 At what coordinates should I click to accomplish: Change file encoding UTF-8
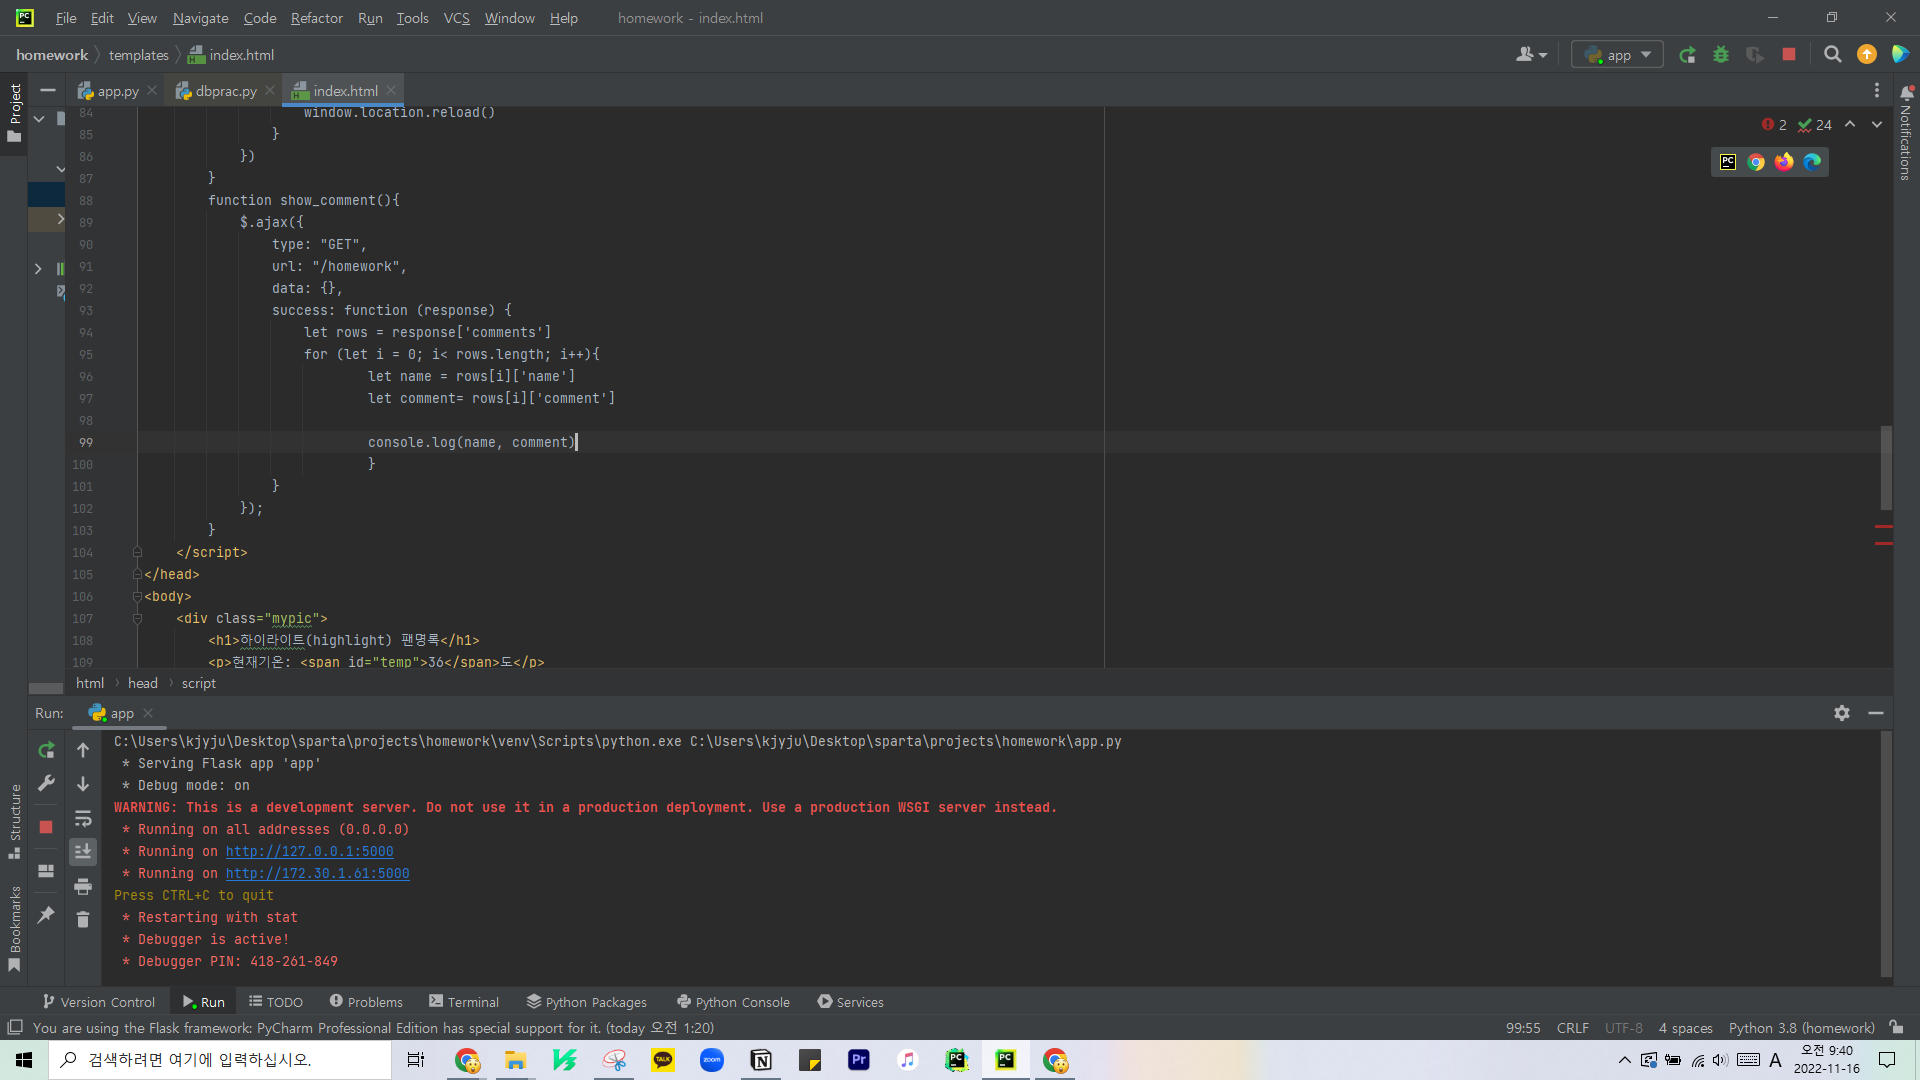pos(1623,1028)
